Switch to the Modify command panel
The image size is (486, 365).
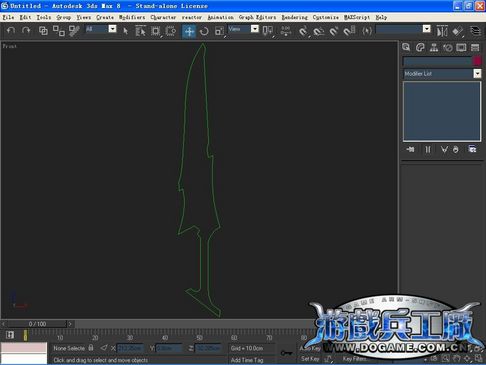[420, 47]
